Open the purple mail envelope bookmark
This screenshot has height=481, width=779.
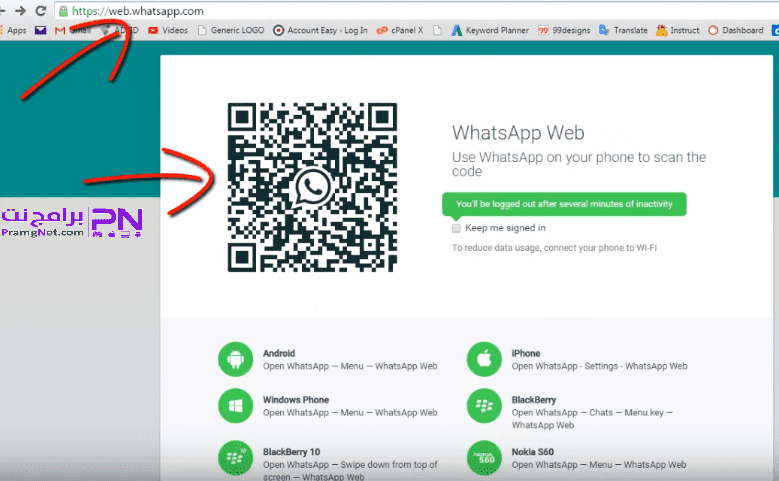(40, 30)
